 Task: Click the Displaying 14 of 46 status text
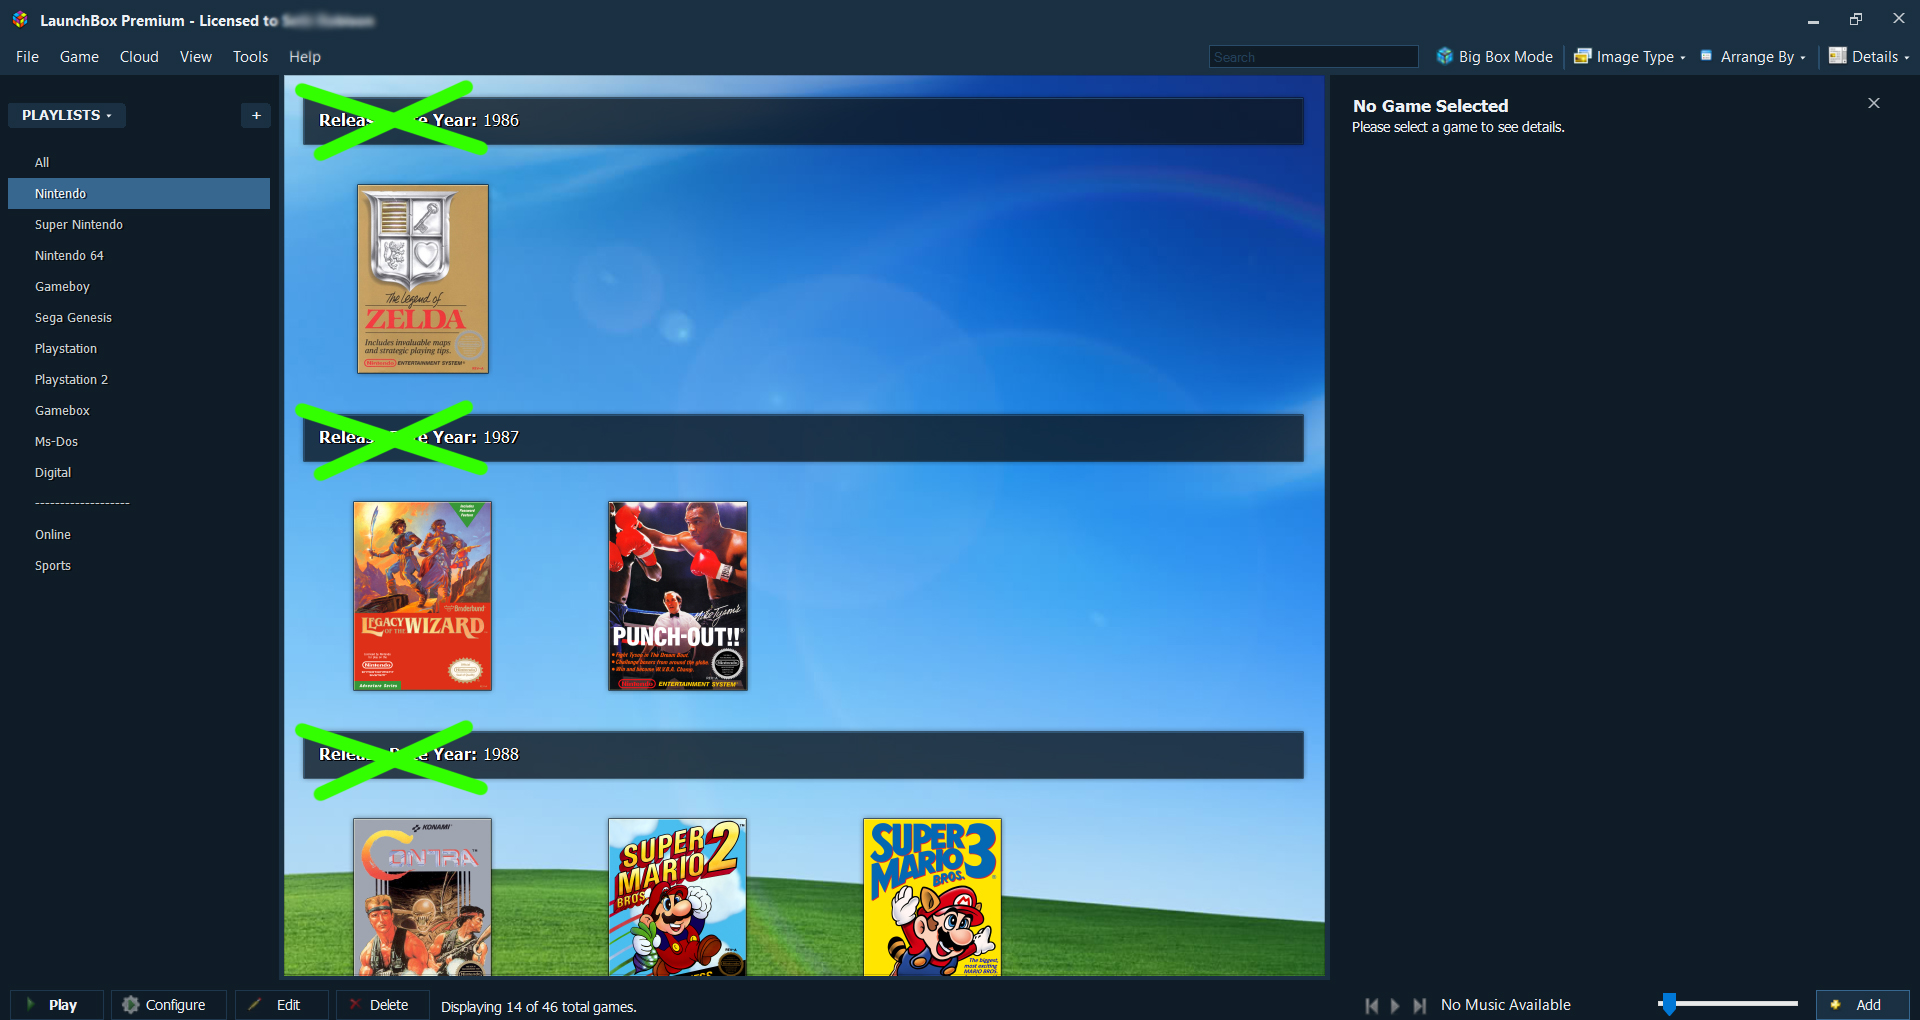(538, 1007)
